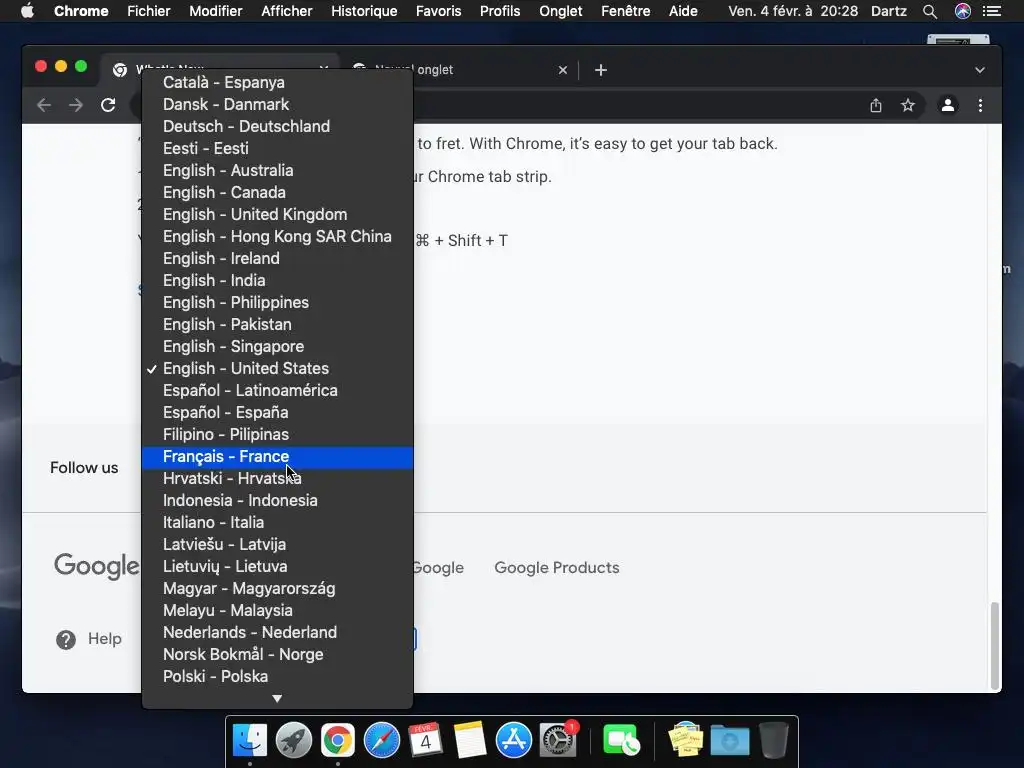Bookmark this page with star icon
This screenshot has width=1024, height=768.
click(908, 105)
